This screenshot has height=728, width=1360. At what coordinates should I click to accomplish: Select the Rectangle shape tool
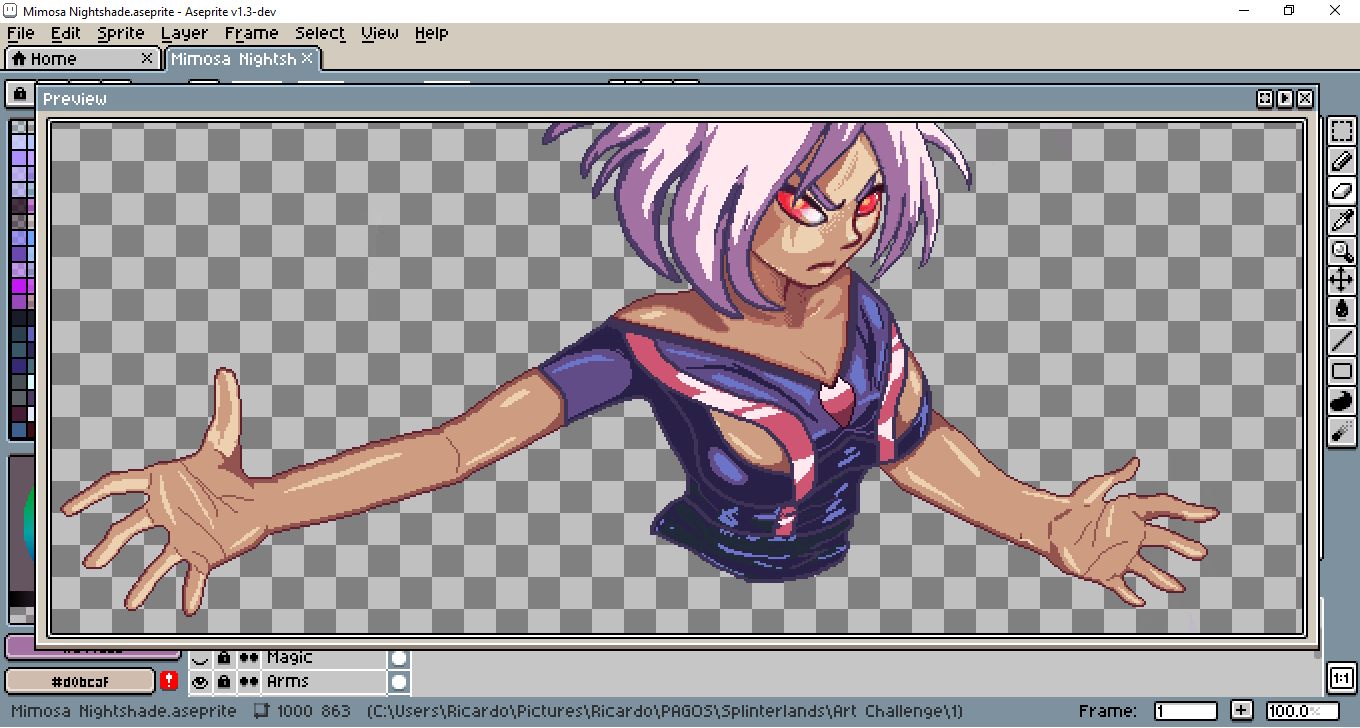coord(1341,371)
